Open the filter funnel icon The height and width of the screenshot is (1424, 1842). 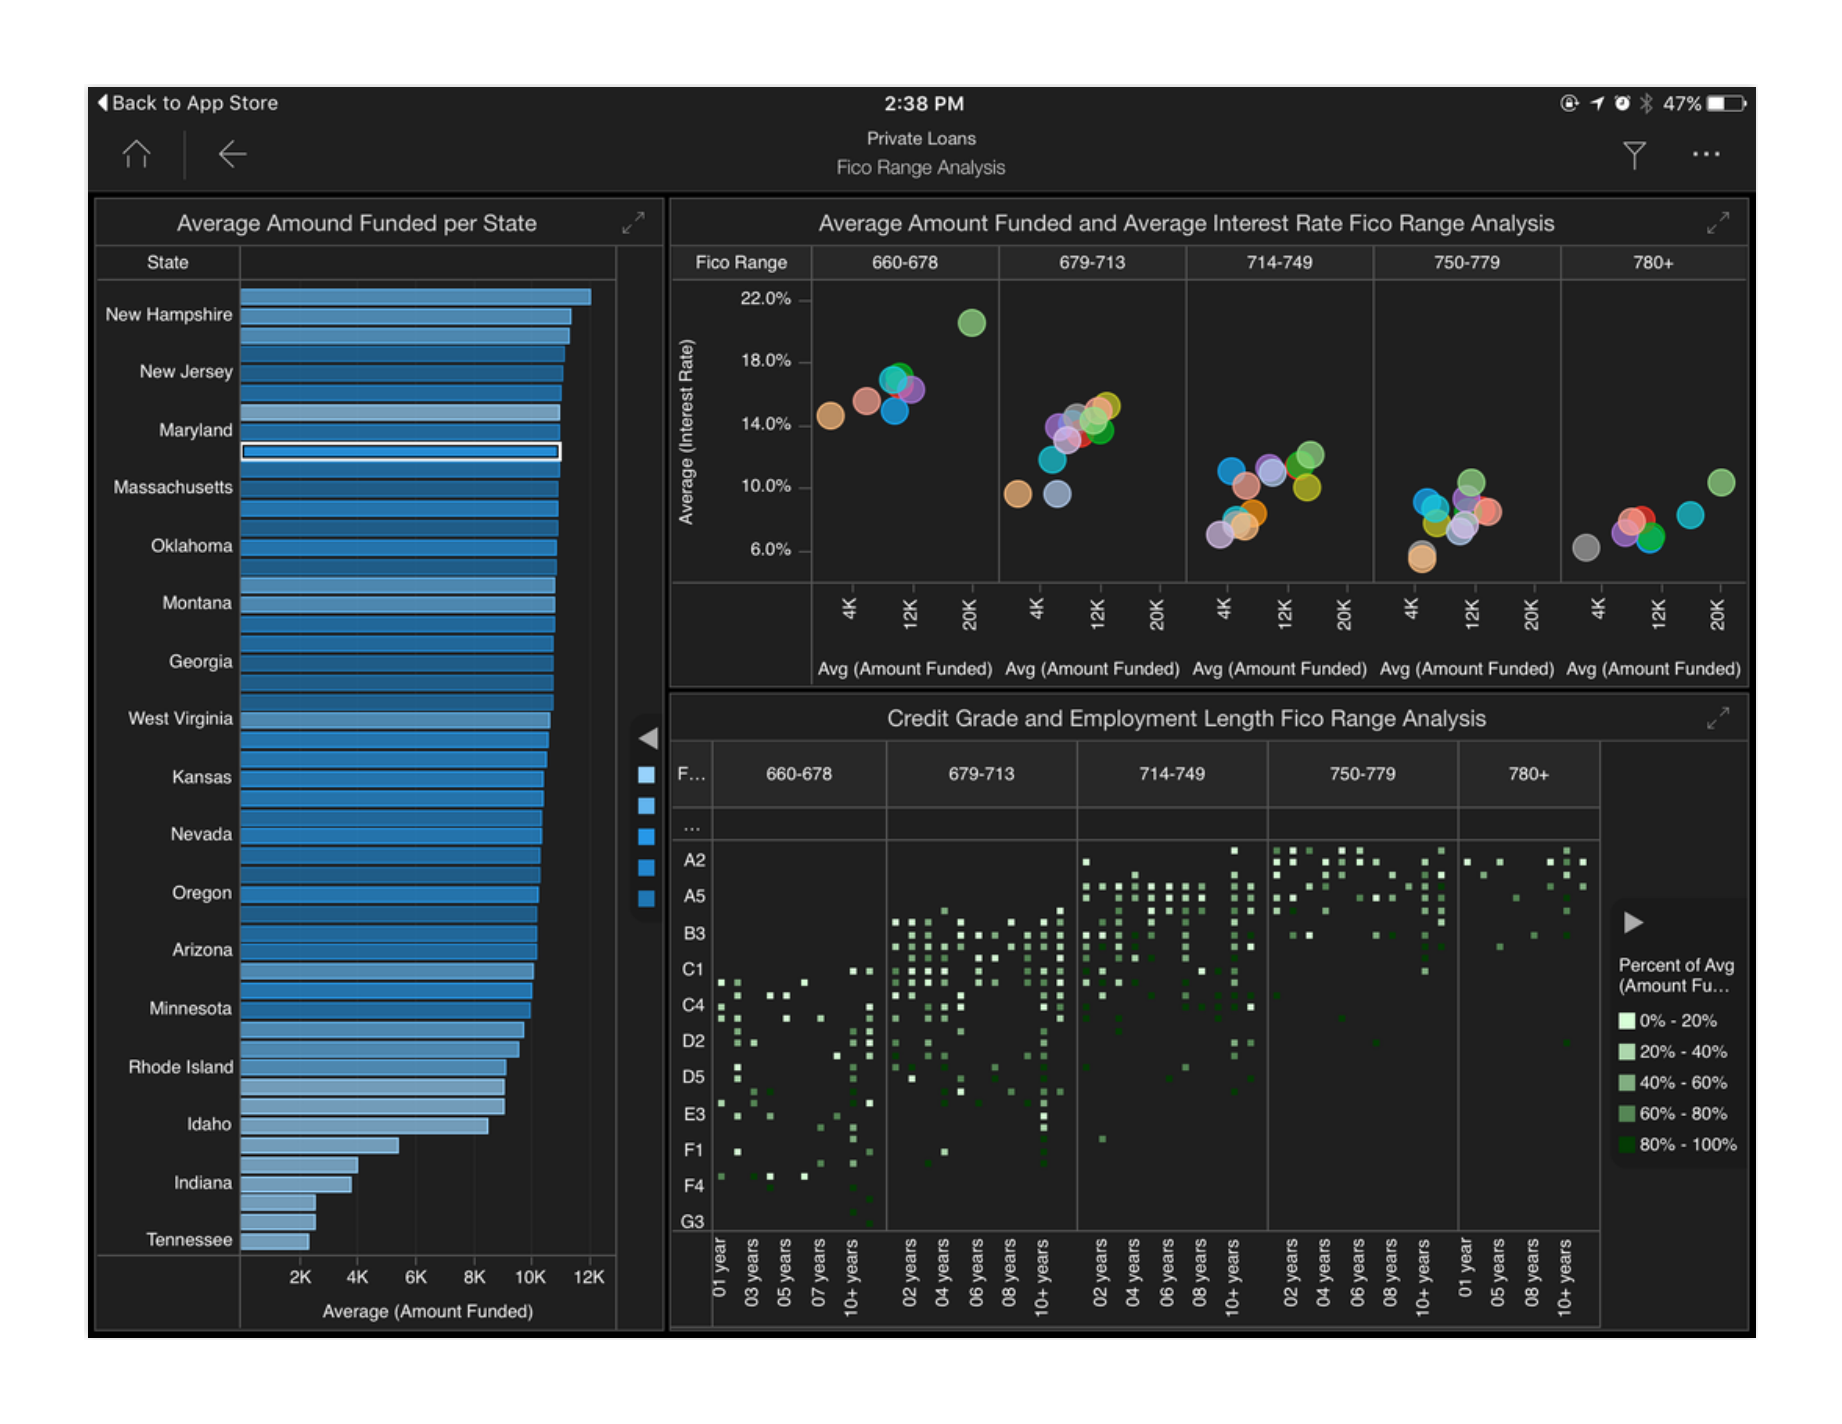[1634, 155]
